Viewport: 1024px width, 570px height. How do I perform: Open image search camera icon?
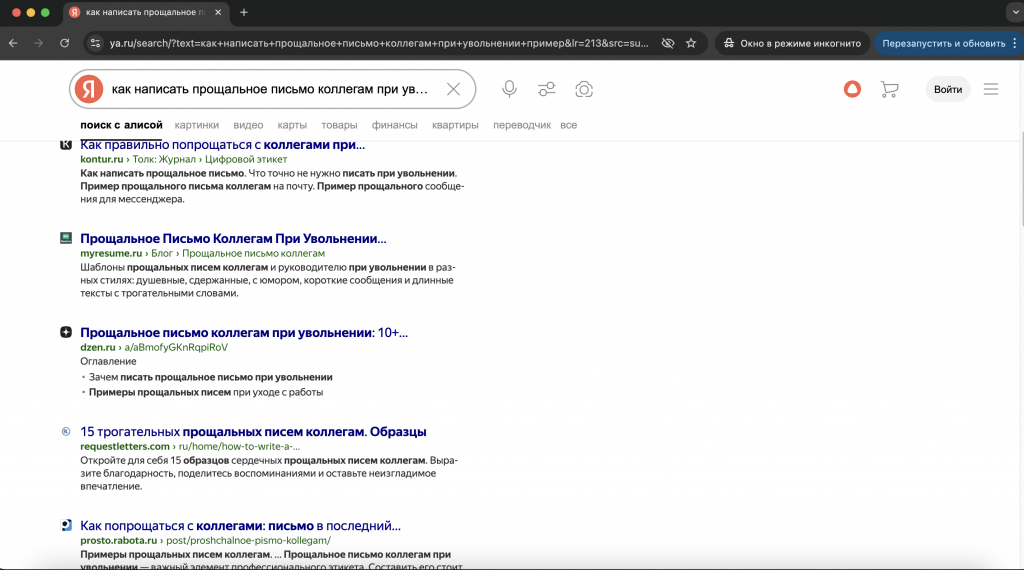[584, 89]
